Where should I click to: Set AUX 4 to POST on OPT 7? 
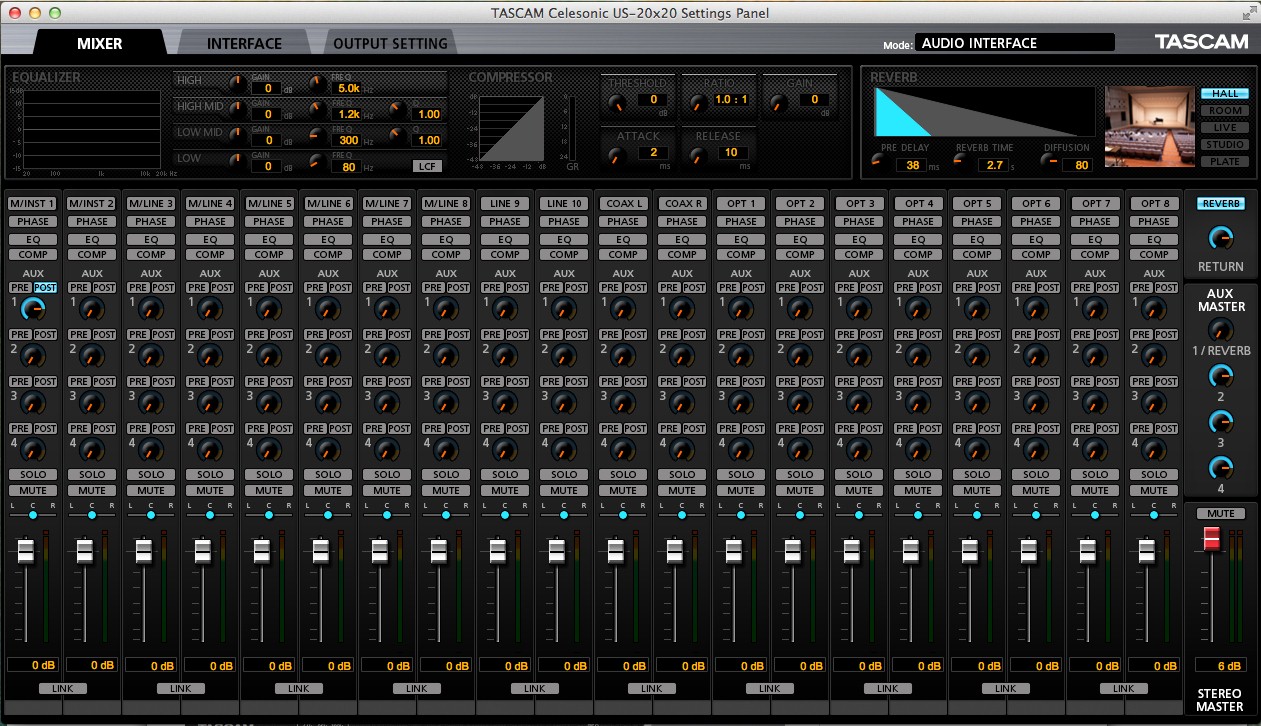click(1107, 428)
